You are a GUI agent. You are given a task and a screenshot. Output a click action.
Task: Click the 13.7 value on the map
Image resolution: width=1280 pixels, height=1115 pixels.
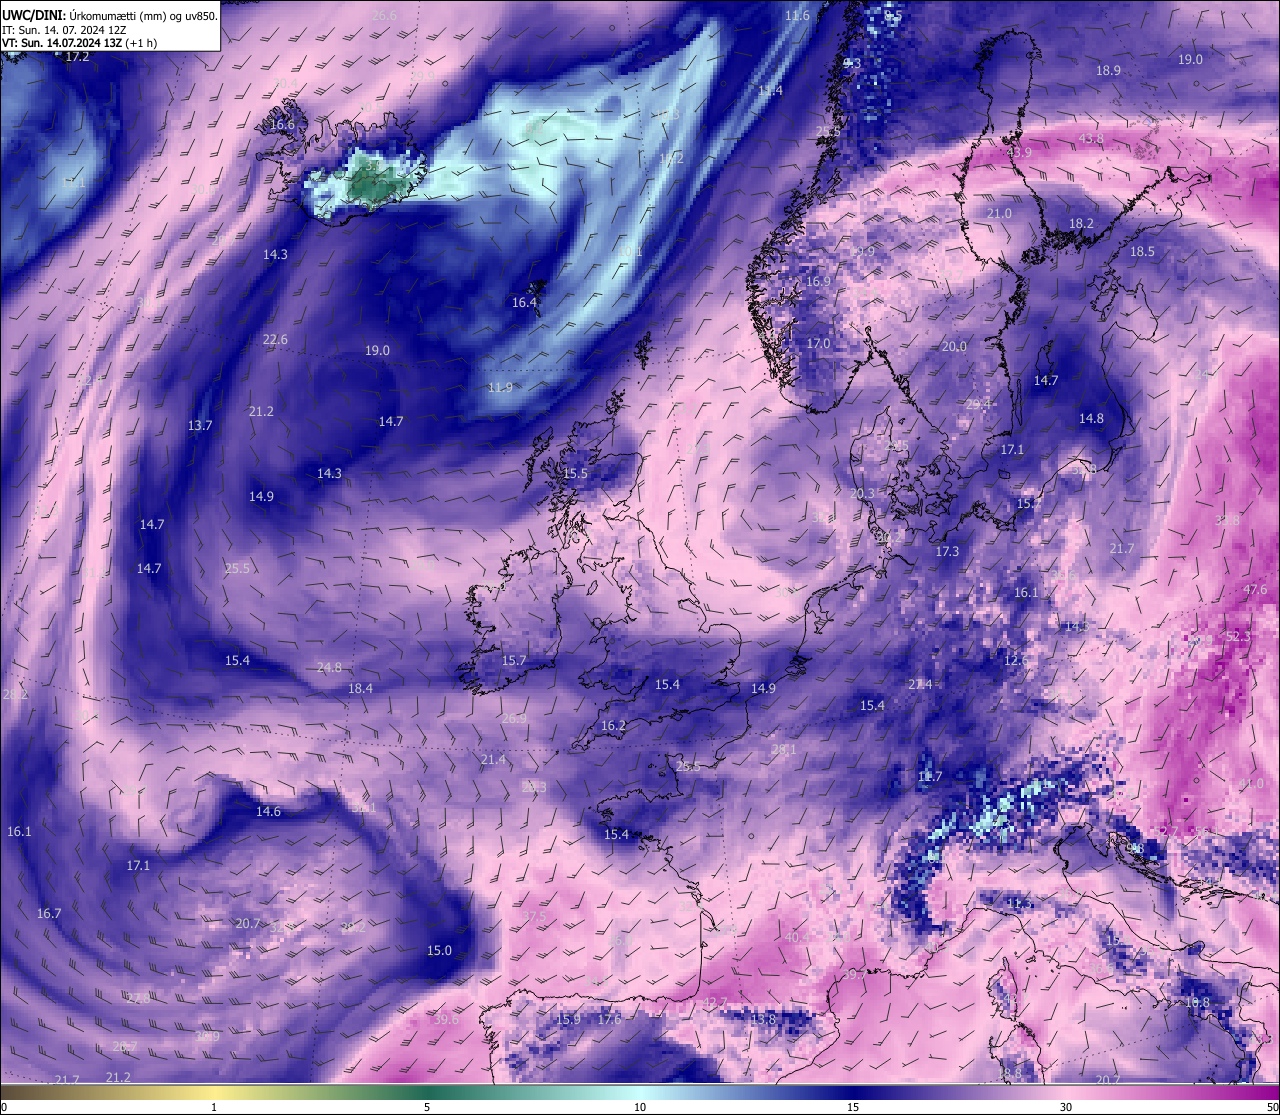pyautogui.click(x=200, y=426)
